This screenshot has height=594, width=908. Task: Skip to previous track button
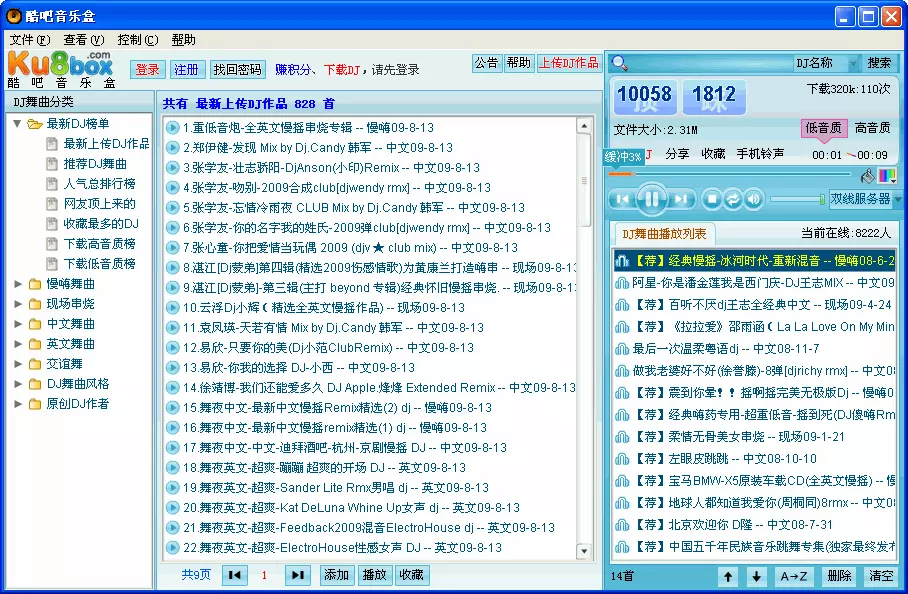[623, 199]
